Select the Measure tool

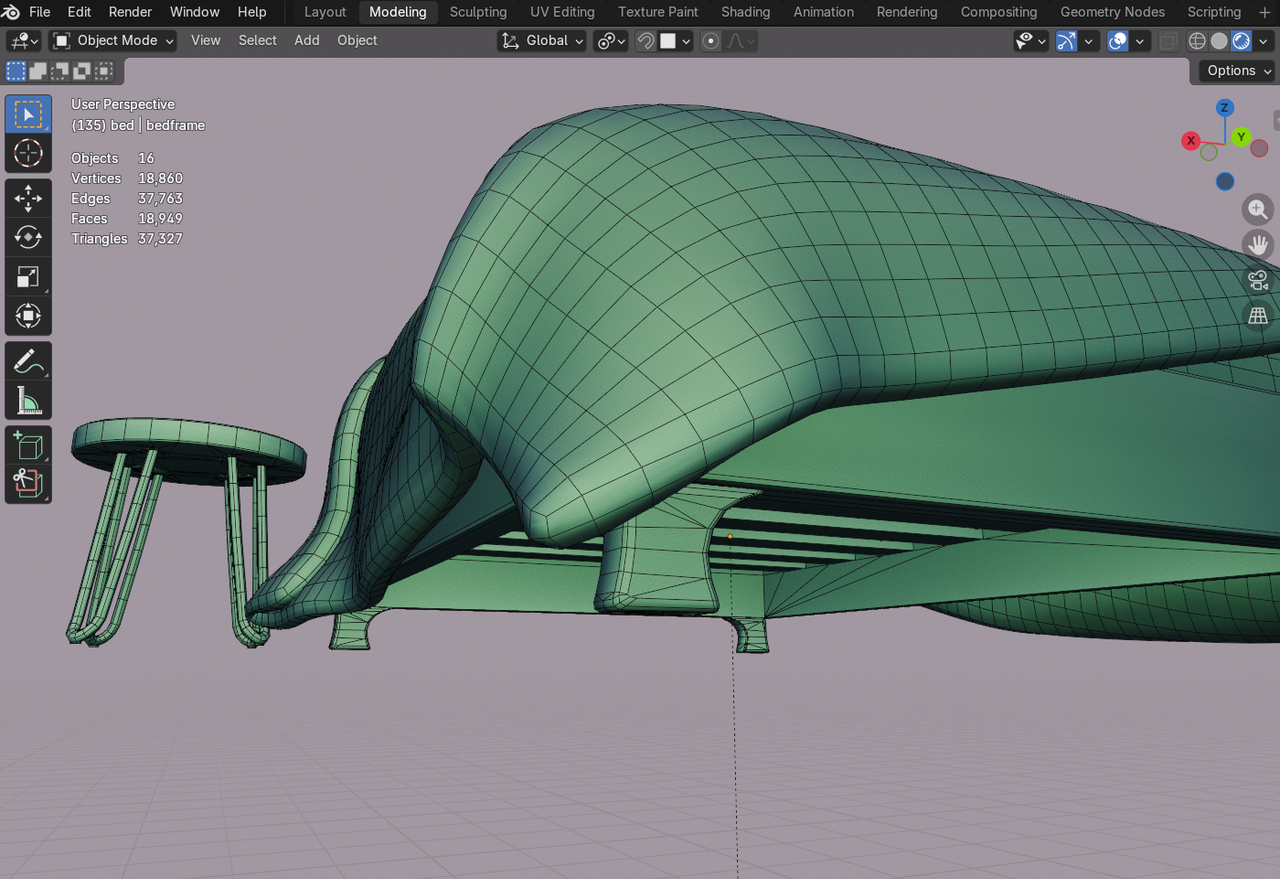[28, 401]
